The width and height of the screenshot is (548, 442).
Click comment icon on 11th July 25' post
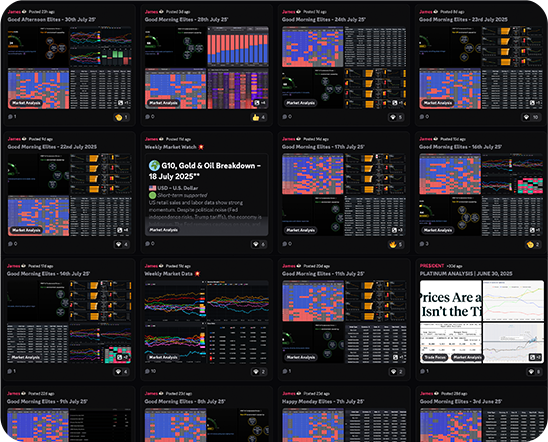pyautogui.click(x=284, y=371)
